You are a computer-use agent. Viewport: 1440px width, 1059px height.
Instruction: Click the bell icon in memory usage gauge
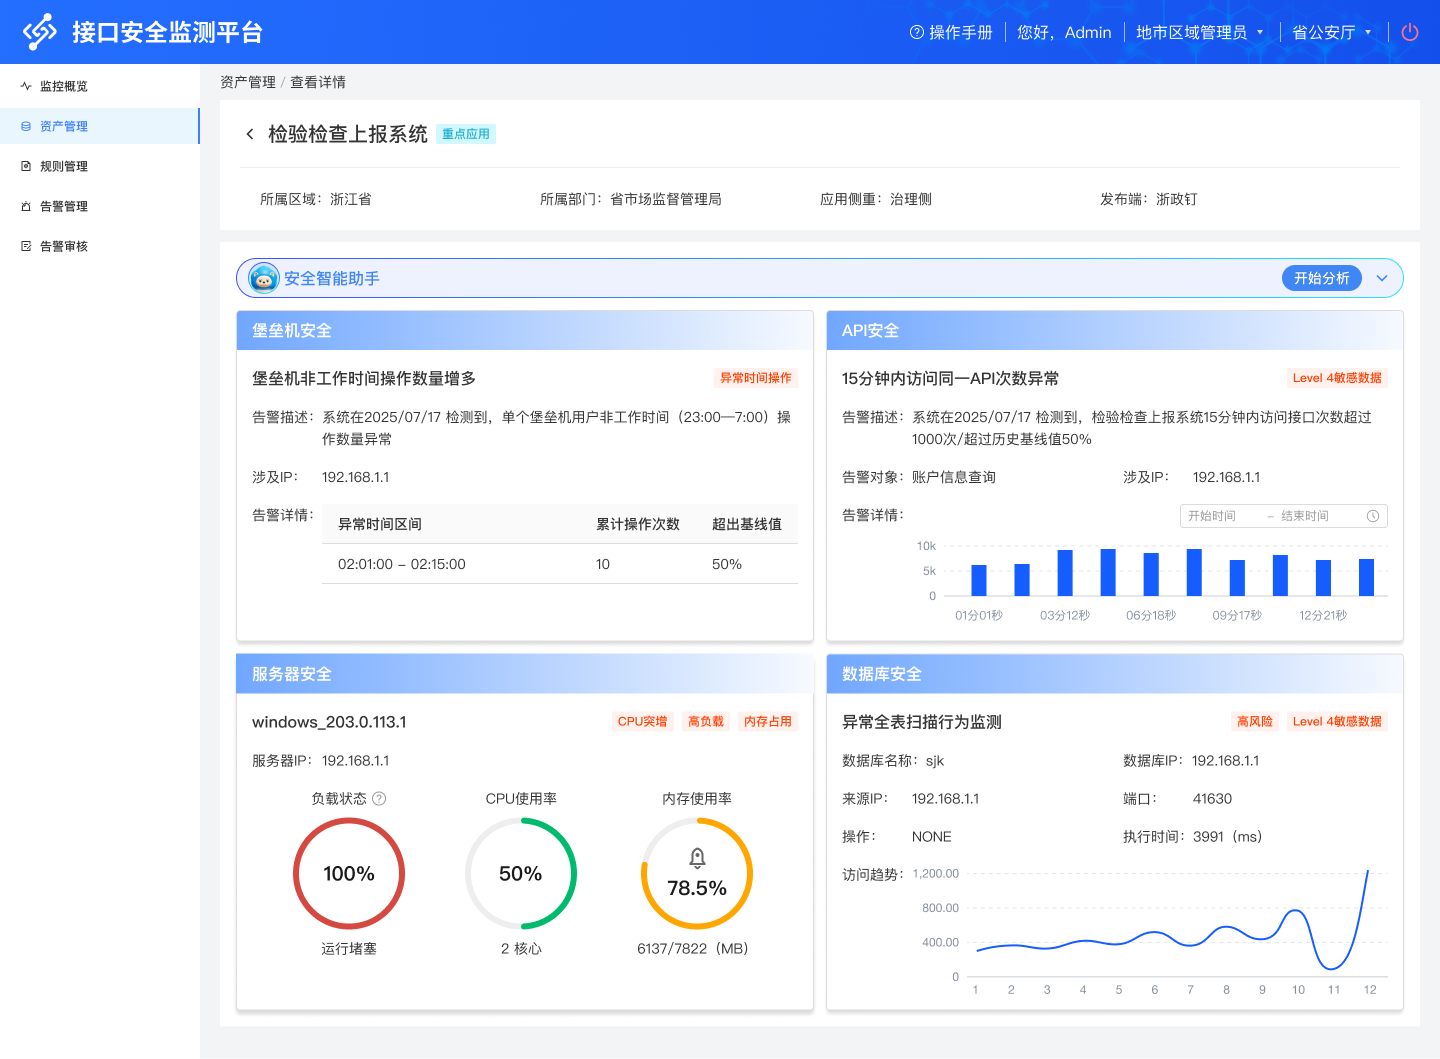[x=697, y=857]
